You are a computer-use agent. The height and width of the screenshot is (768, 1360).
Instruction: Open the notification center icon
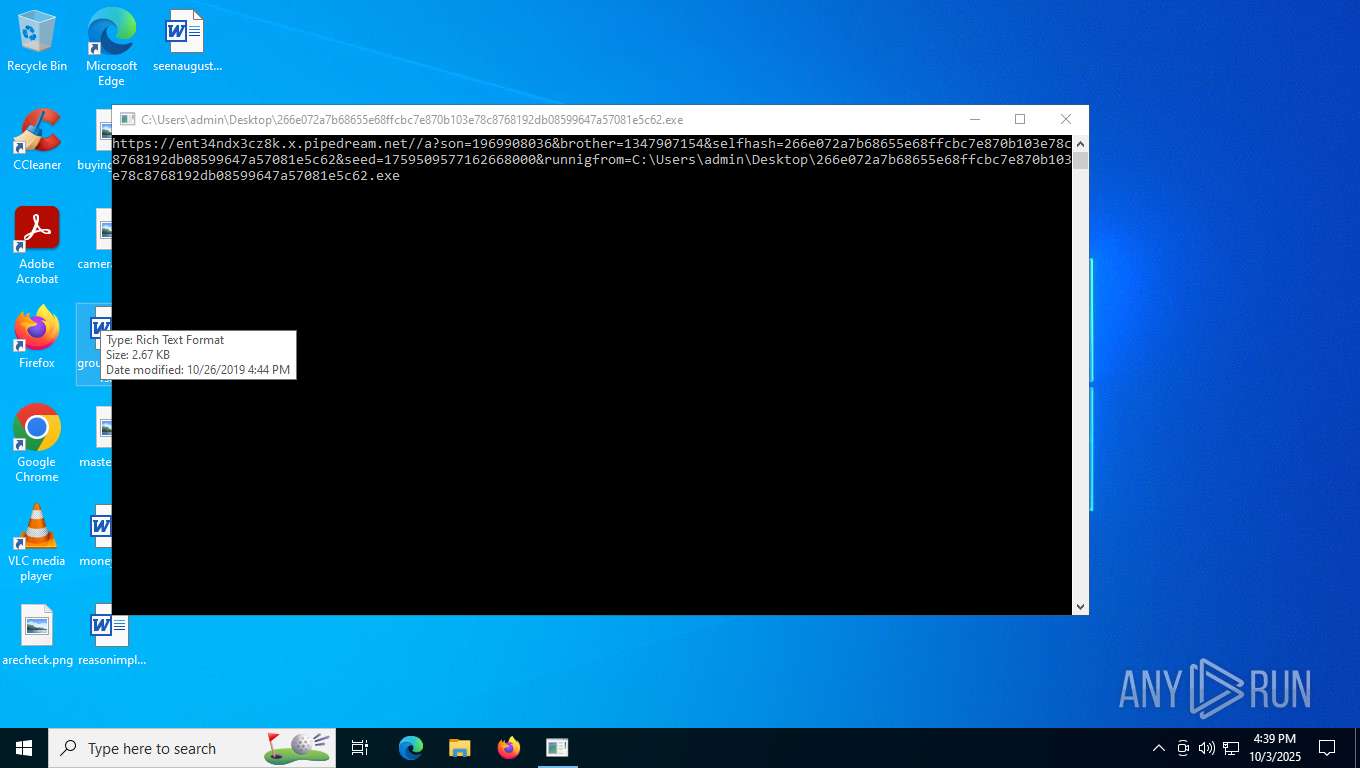1327,748
